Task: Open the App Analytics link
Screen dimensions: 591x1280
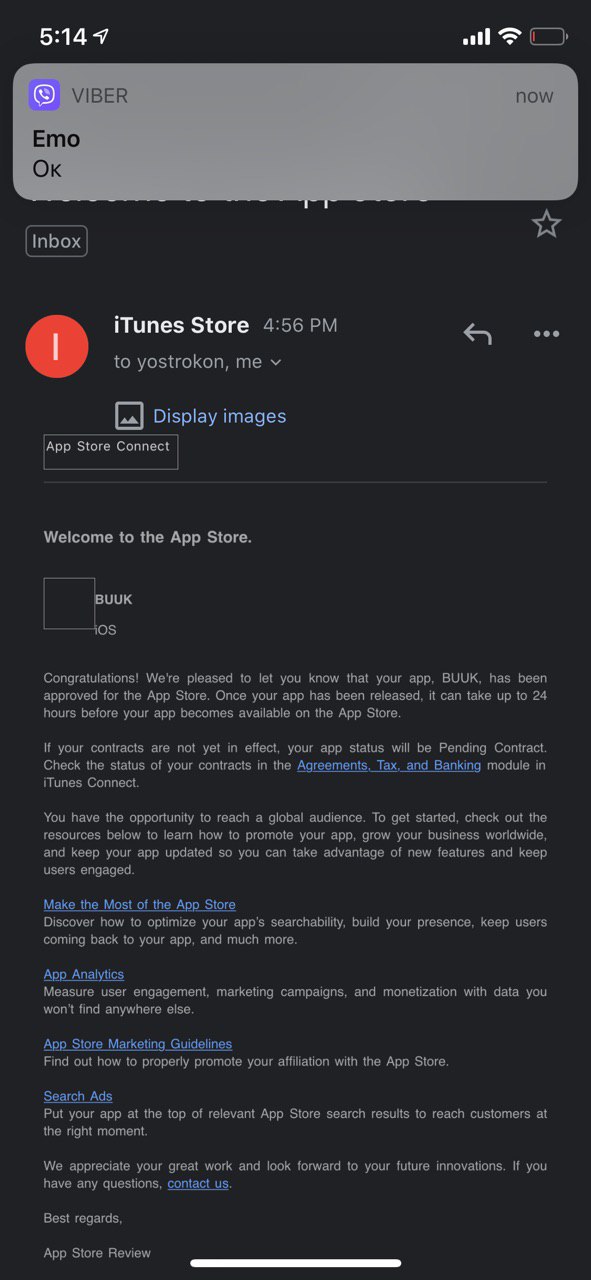Action: pyautogui.click(x=84, y=974)
